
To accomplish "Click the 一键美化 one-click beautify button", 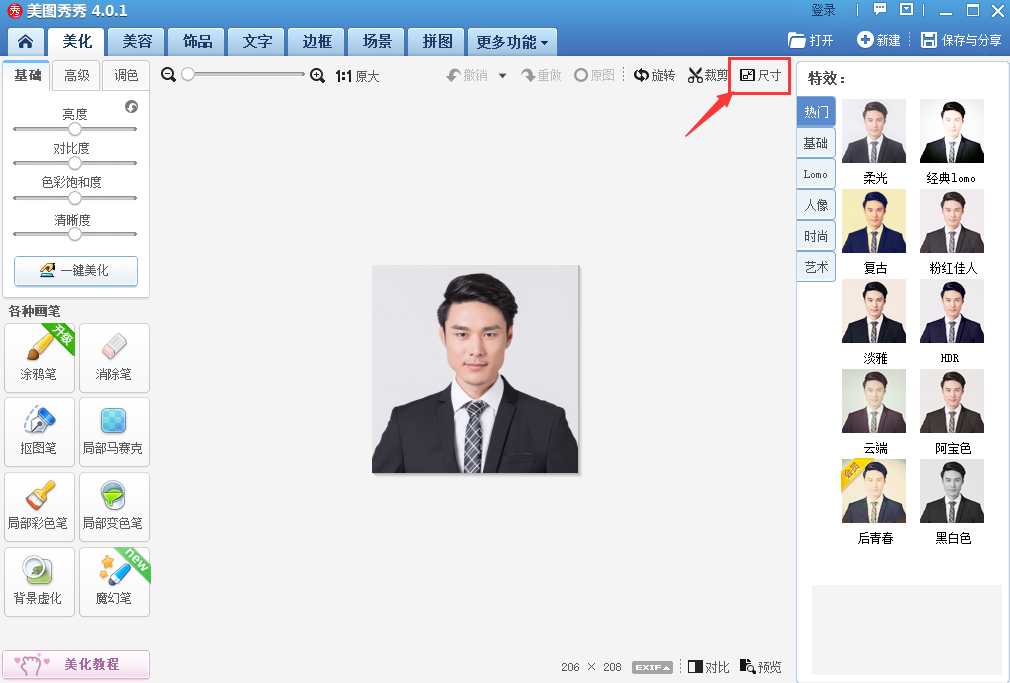I will point(76,271).
